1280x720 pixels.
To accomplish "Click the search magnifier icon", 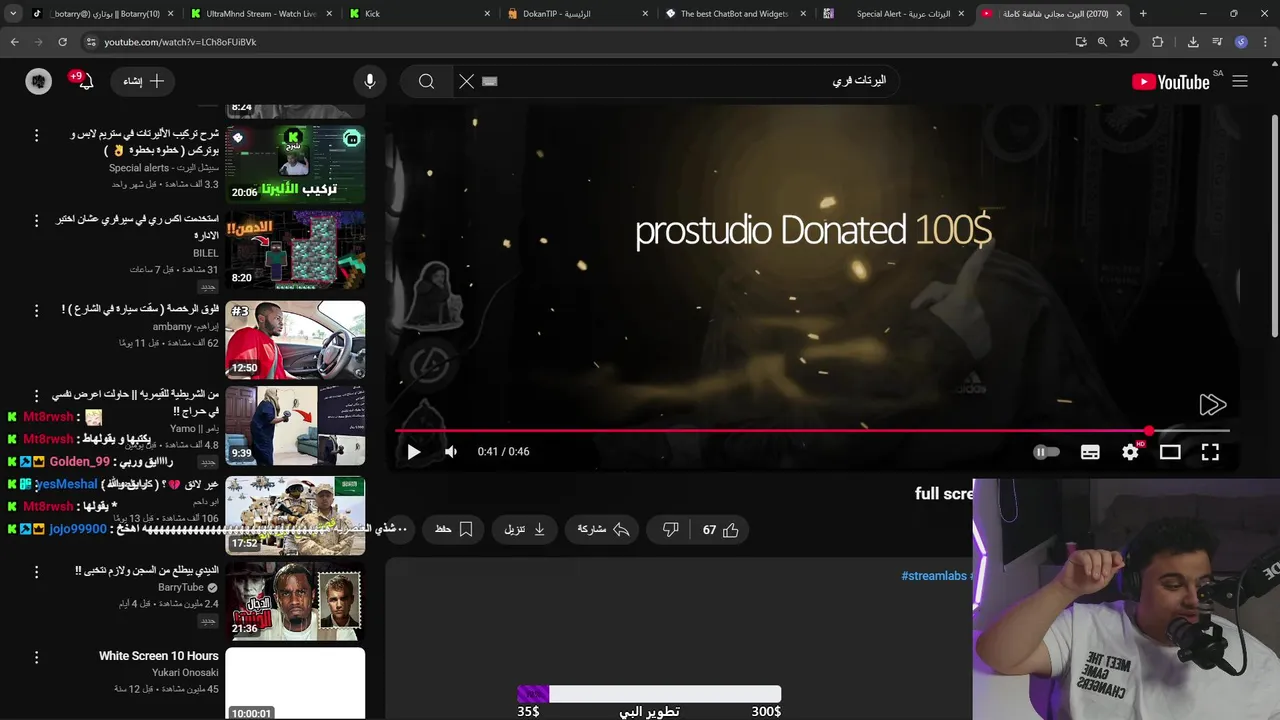I will [x=427, y=81].
